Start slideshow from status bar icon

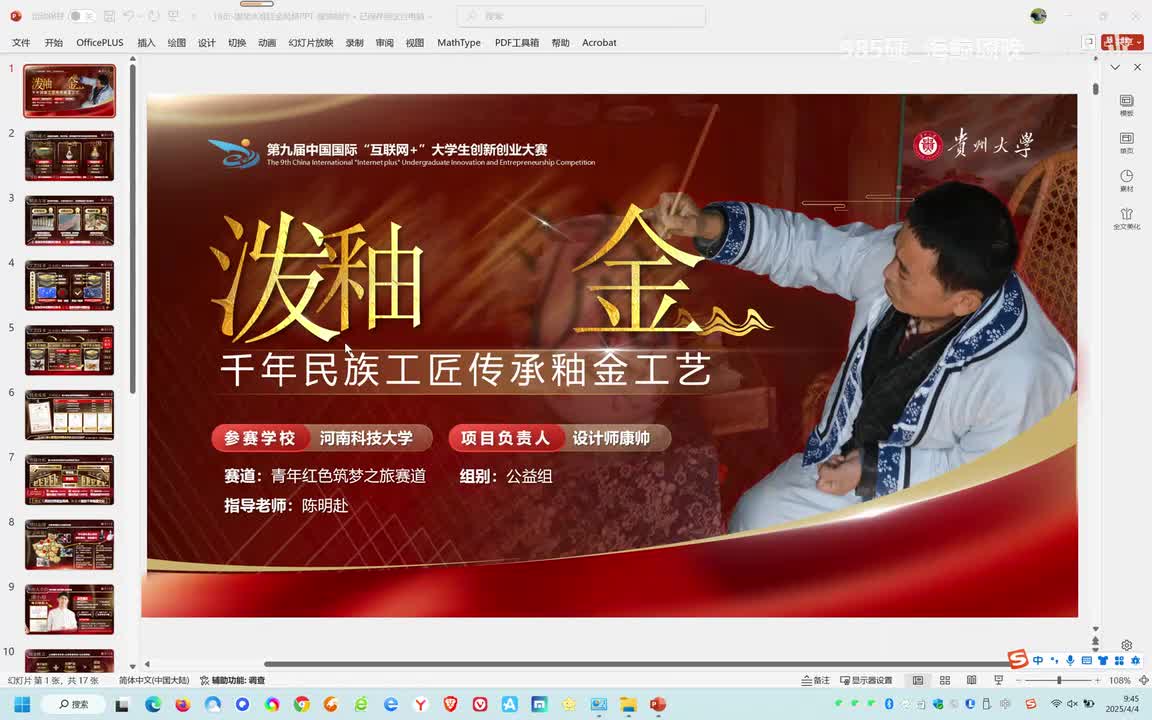click(x=998, y=680)
